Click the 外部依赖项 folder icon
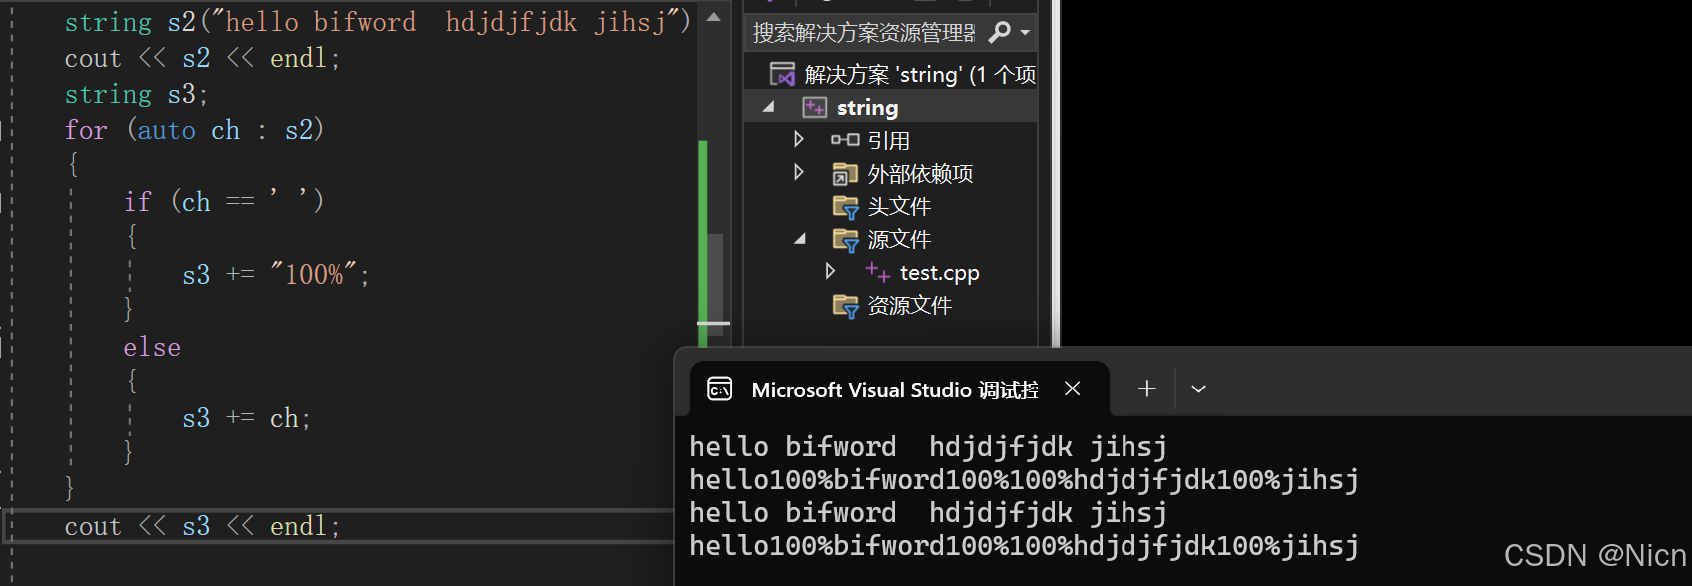Image resolution: width=1692 pixels, height=586 pixels. pos(845,174)
